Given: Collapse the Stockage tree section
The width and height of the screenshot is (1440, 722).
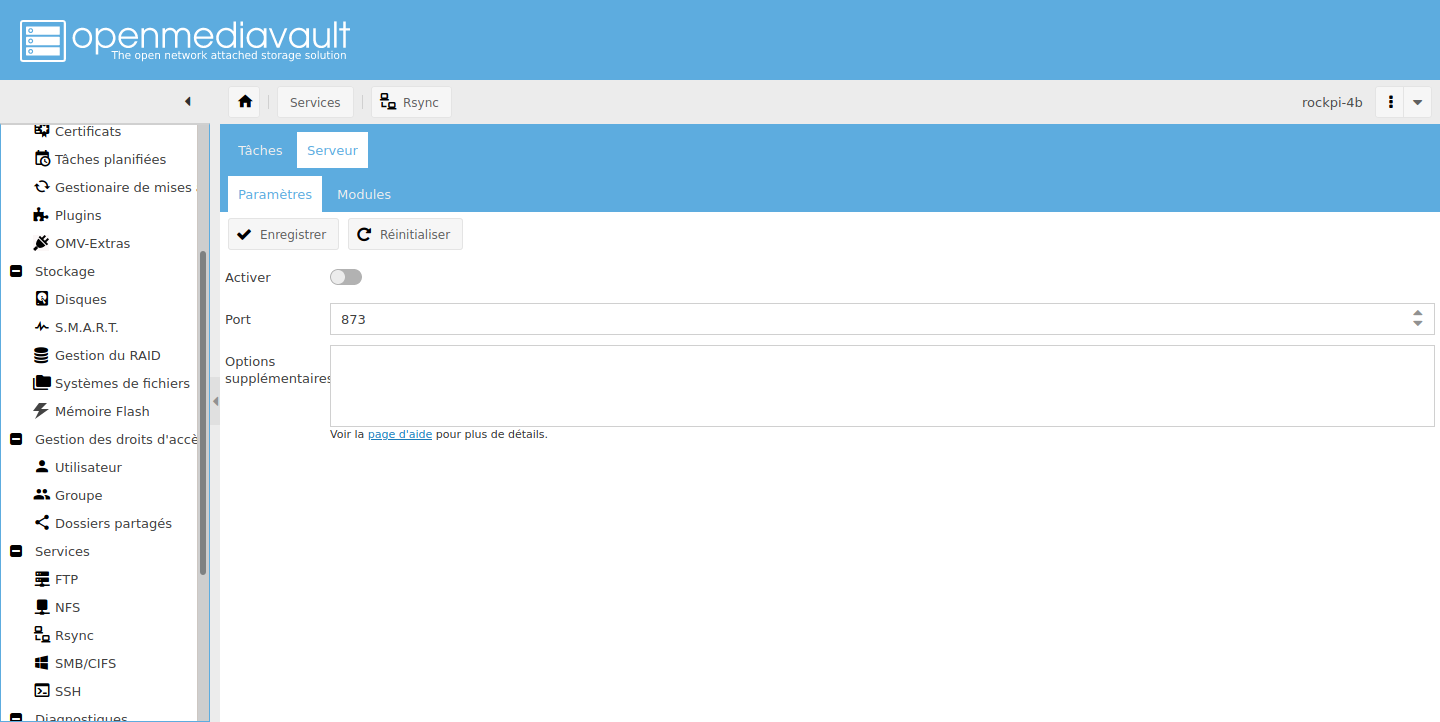Looking at the screenshot, I should pyautogui.click(x=16, y=271).
